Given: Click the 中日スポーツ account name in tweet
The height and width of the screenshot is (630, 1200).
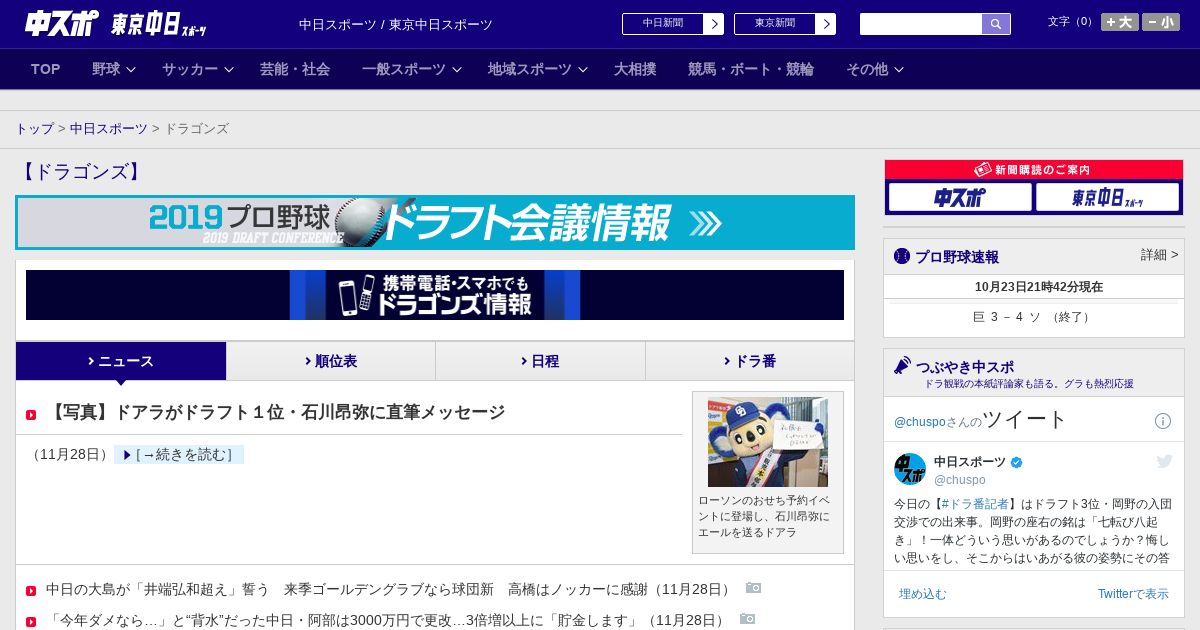Looking at the screenshot, I should point(970,462).
